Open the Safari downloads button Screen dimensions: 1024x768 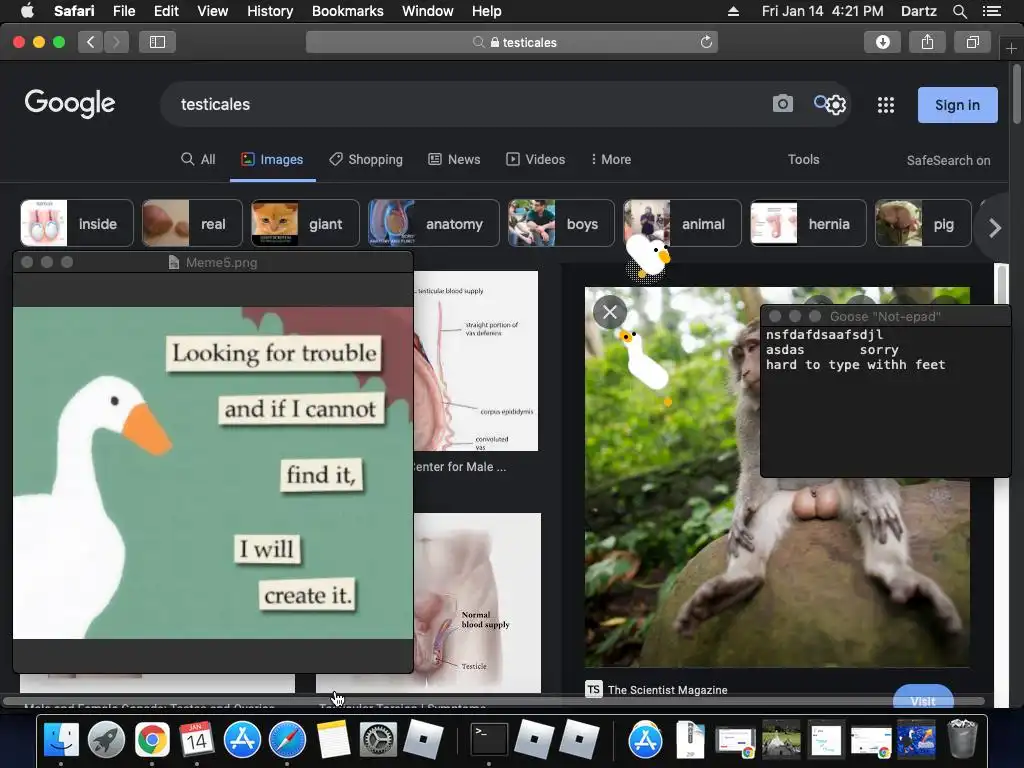[882, 42]
